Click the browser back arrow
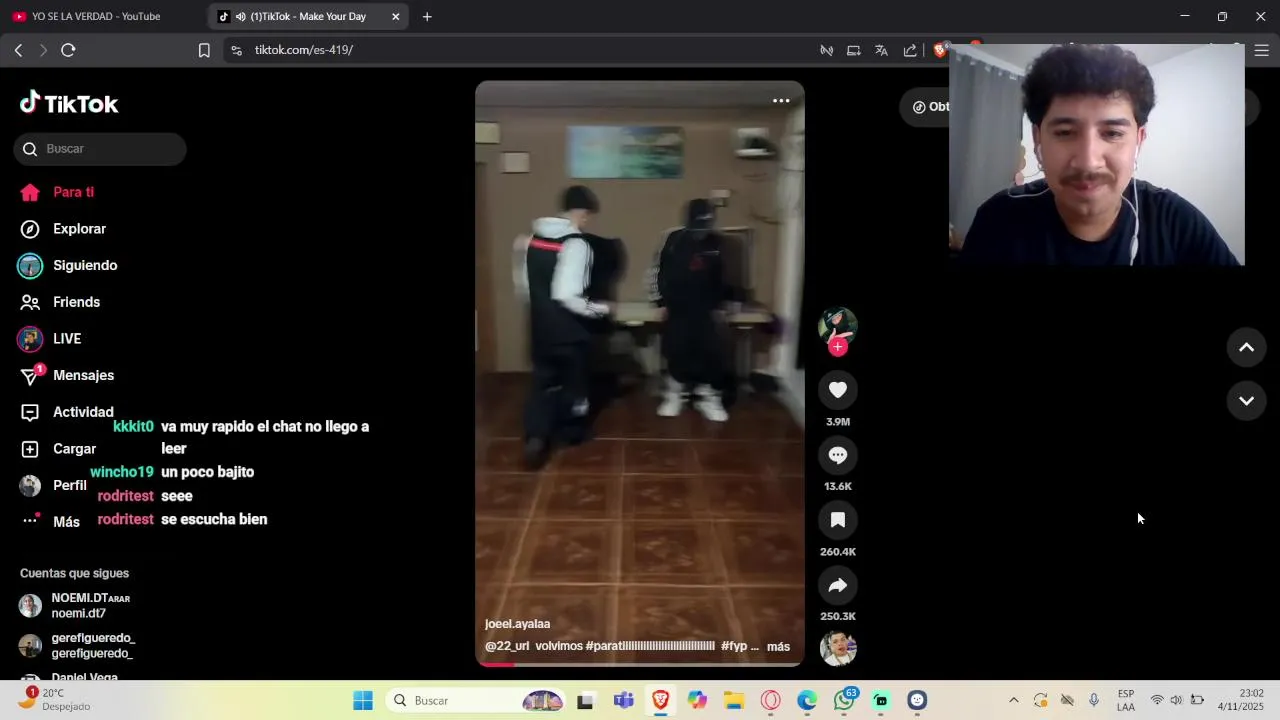1280x720 pixels. point(18,50)
